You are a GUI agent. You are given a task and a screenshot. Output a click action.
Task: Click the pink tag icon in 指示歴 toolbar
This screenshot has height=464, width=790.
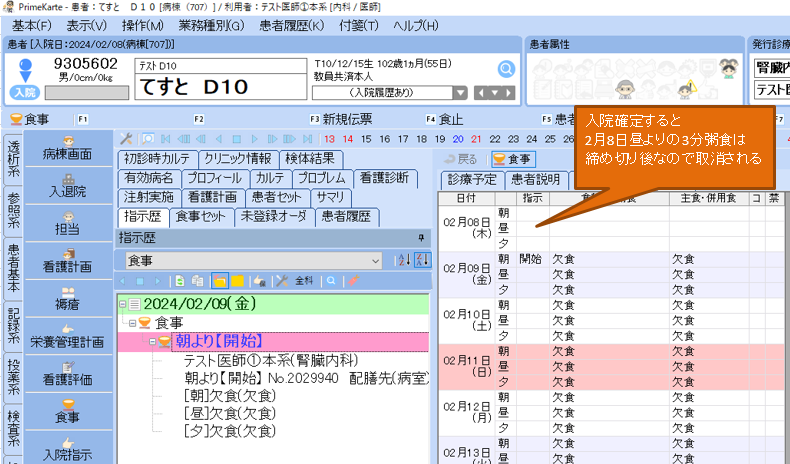click(x=353, y=281)
